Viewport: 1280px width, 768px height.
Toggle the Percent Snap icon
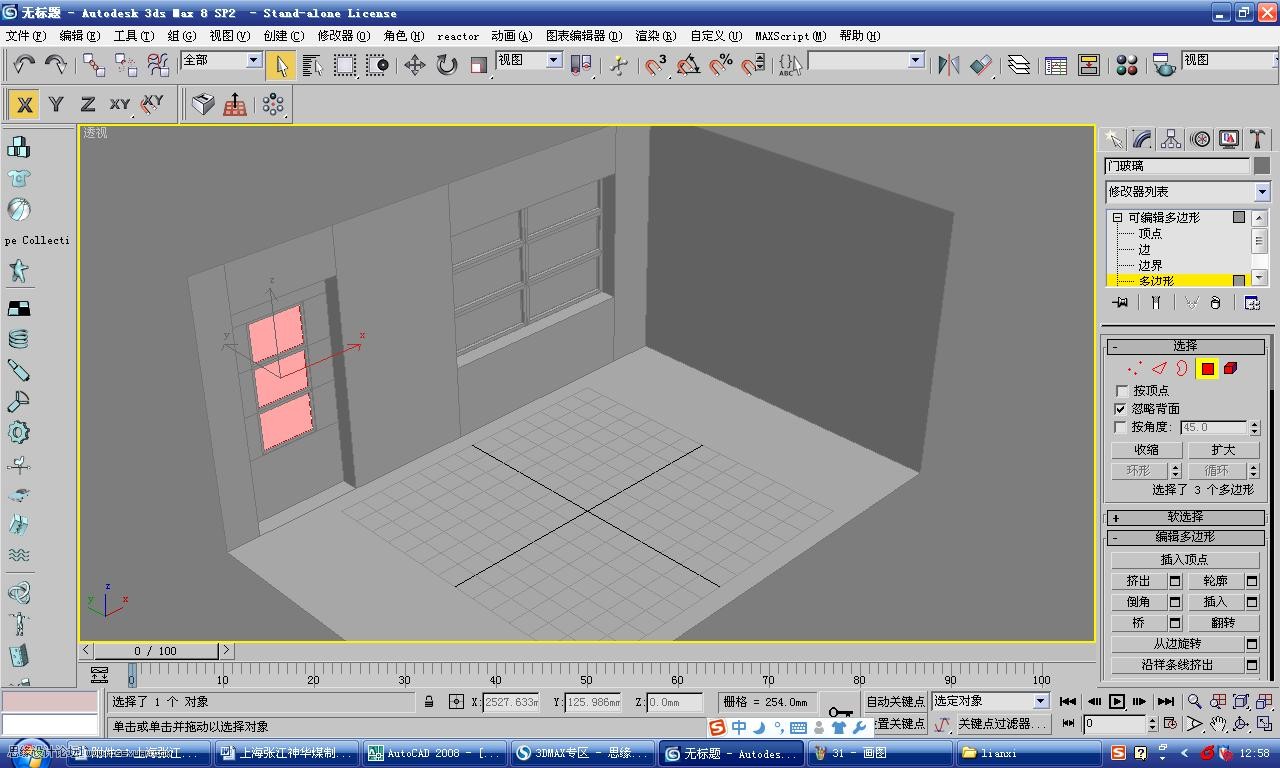pos(720,65)
